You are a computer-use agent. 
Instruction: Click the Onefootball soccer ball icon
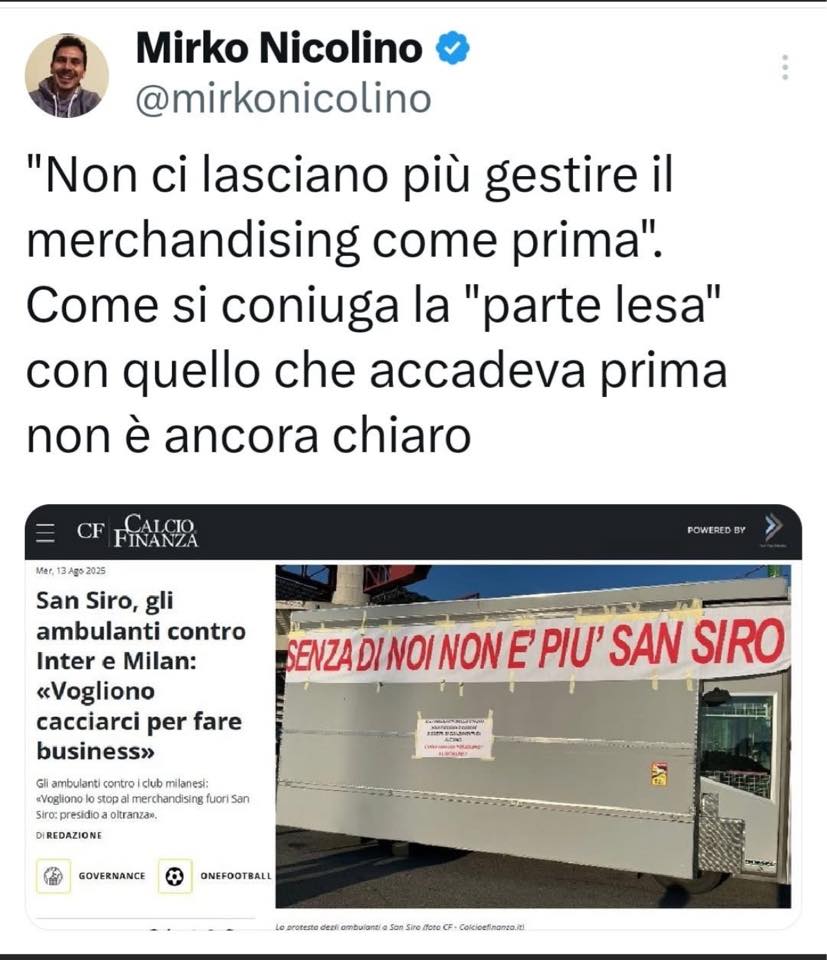pyautogui.click(x=175, y=876)
